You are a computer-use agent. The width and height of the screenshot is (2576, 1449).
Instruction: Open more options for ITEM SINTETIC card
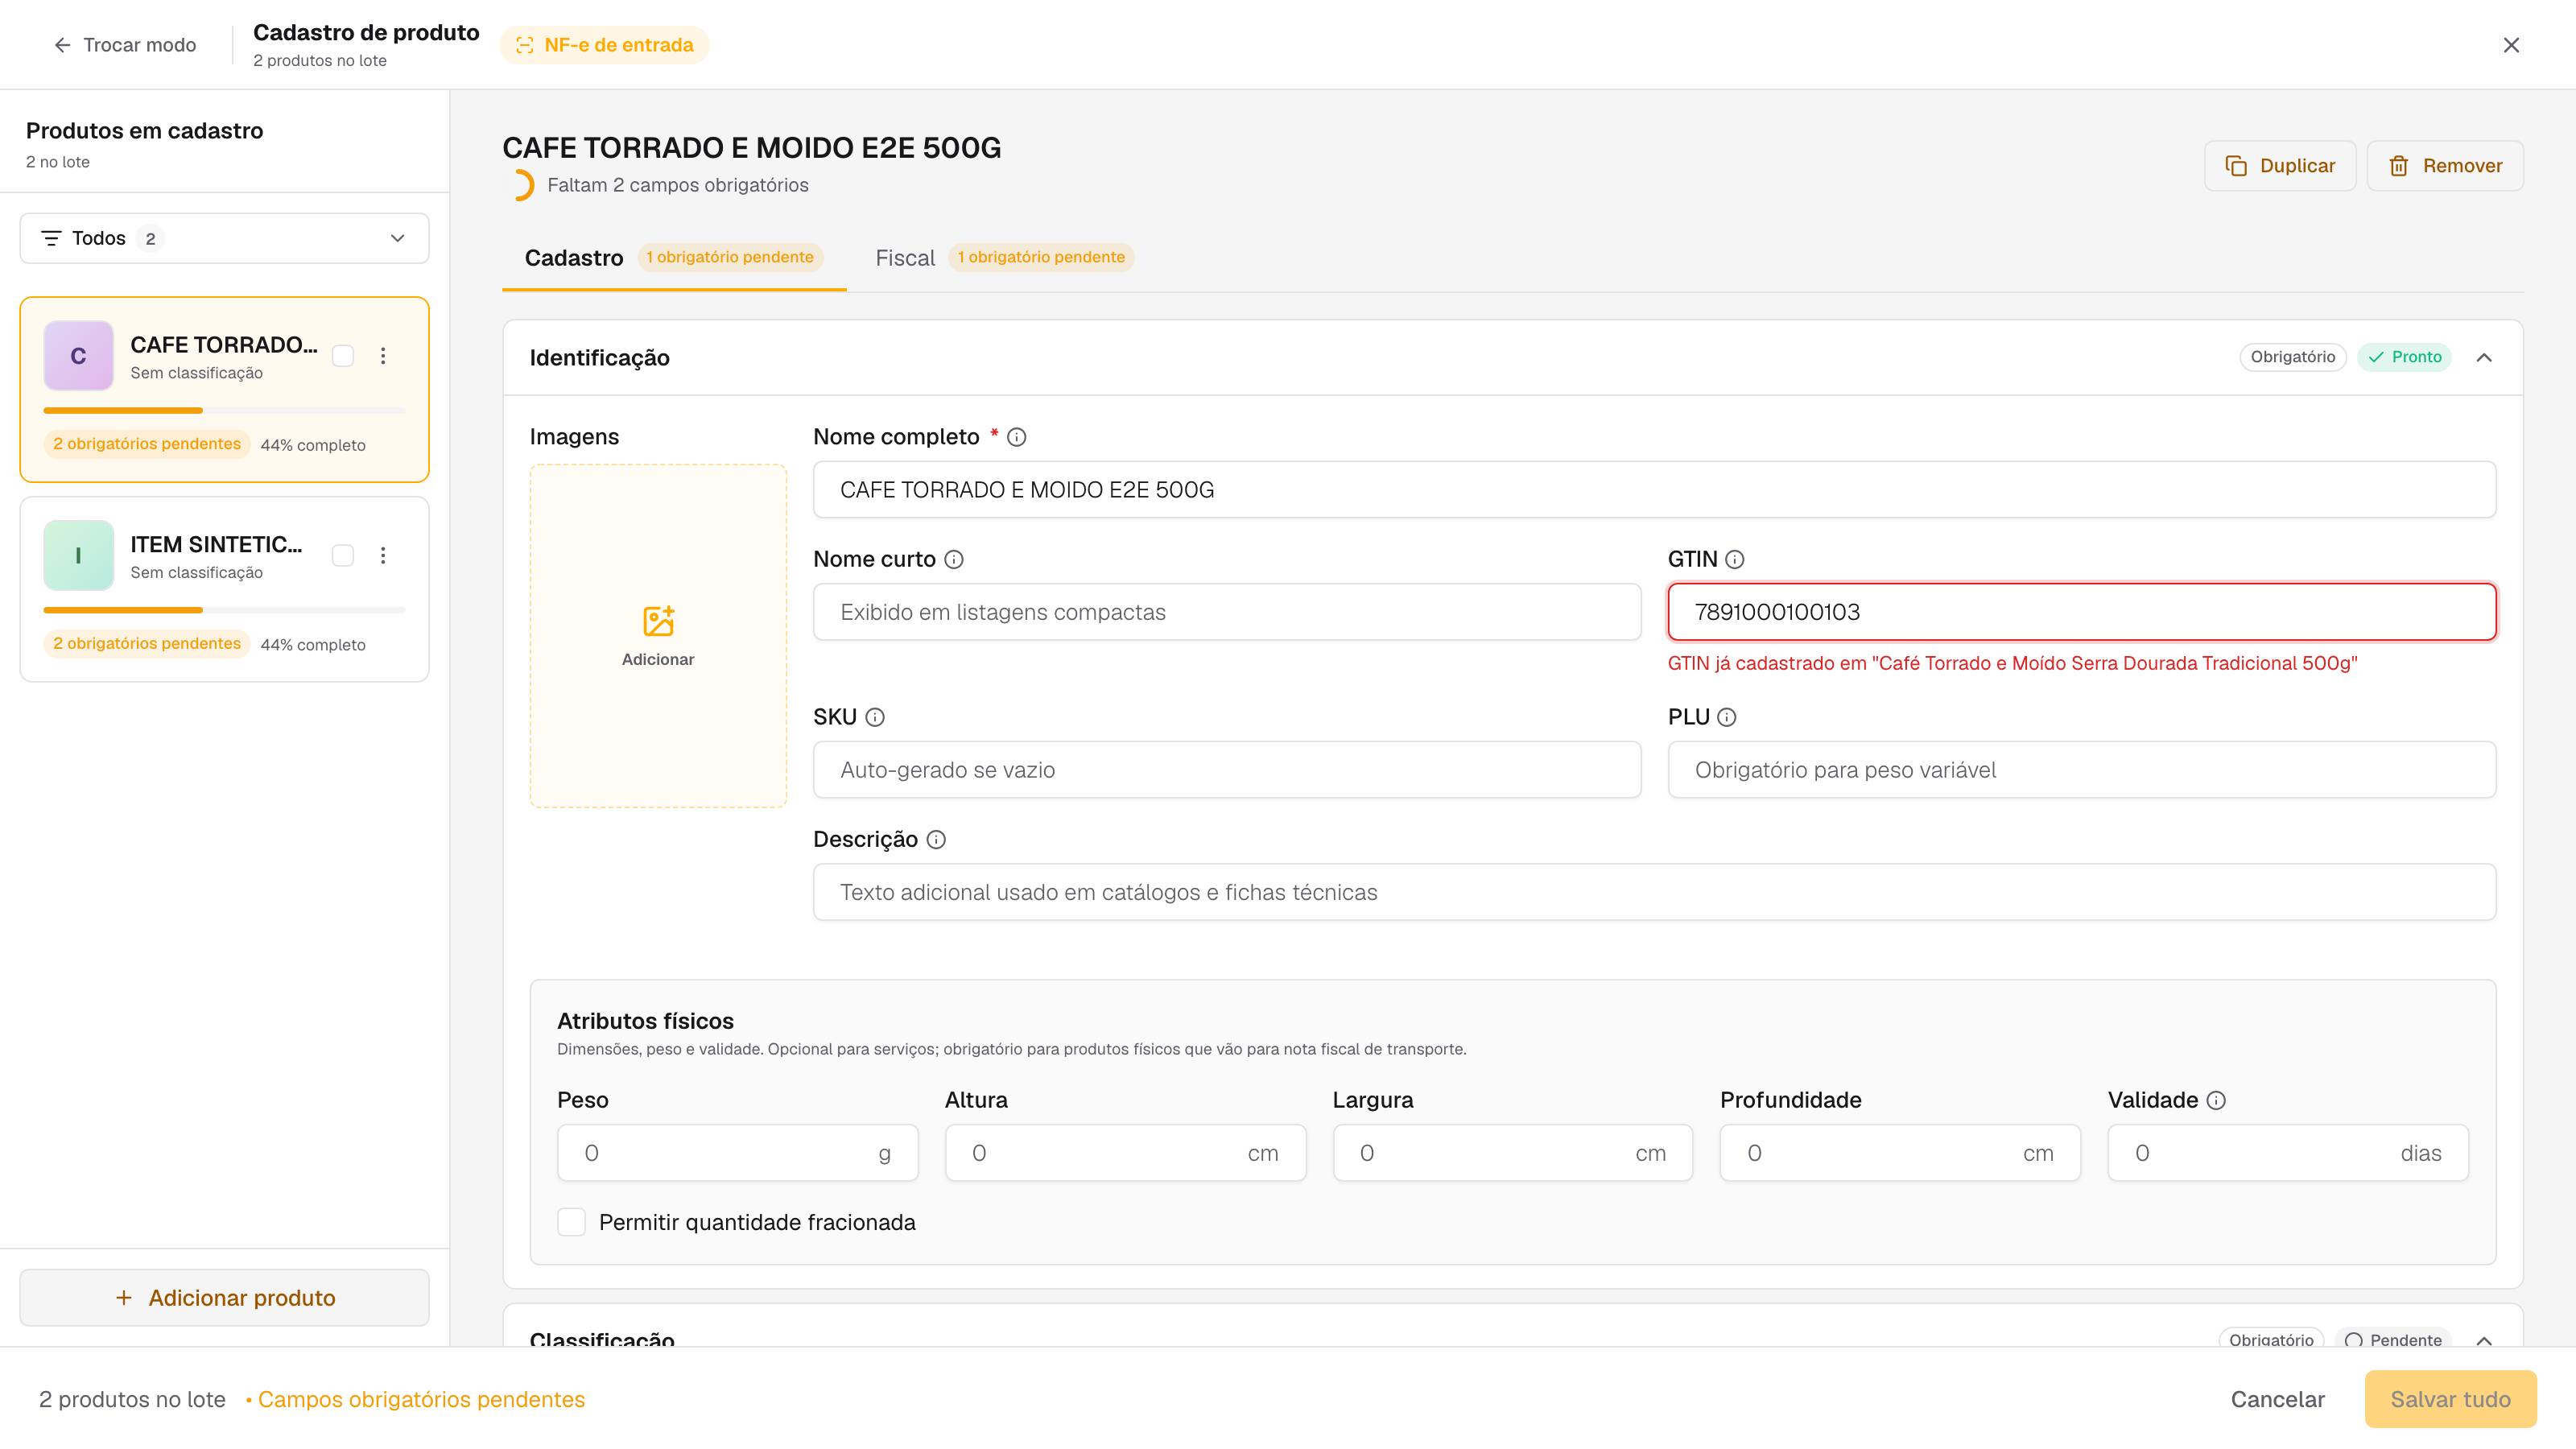click(383, 555)
